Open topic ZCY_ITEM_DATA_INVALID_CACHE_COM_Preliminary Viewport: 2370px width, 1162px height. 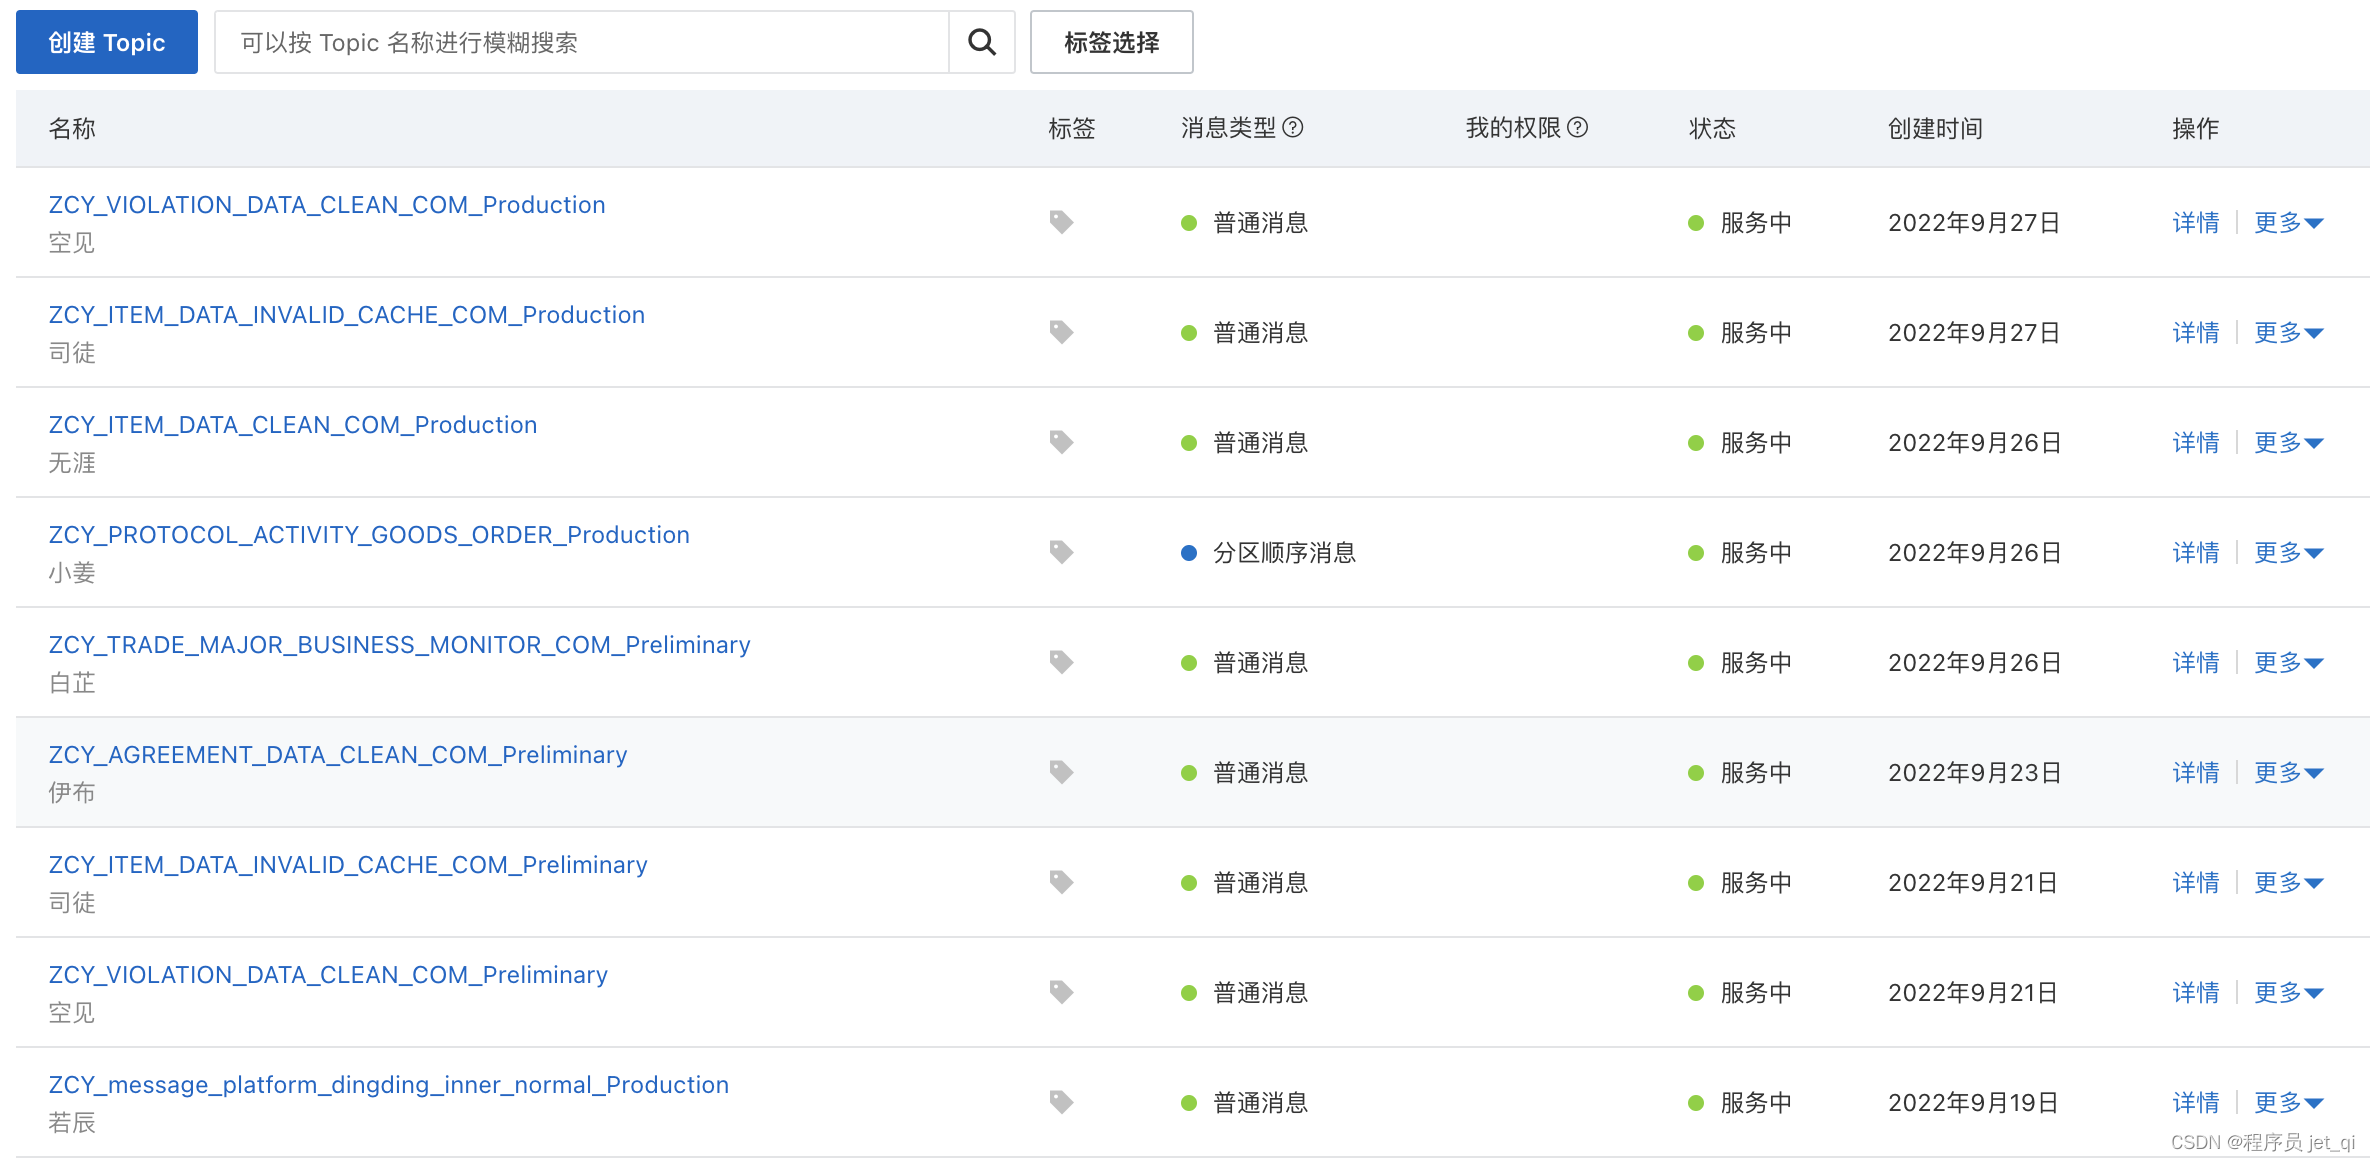(x=348, y=865)
